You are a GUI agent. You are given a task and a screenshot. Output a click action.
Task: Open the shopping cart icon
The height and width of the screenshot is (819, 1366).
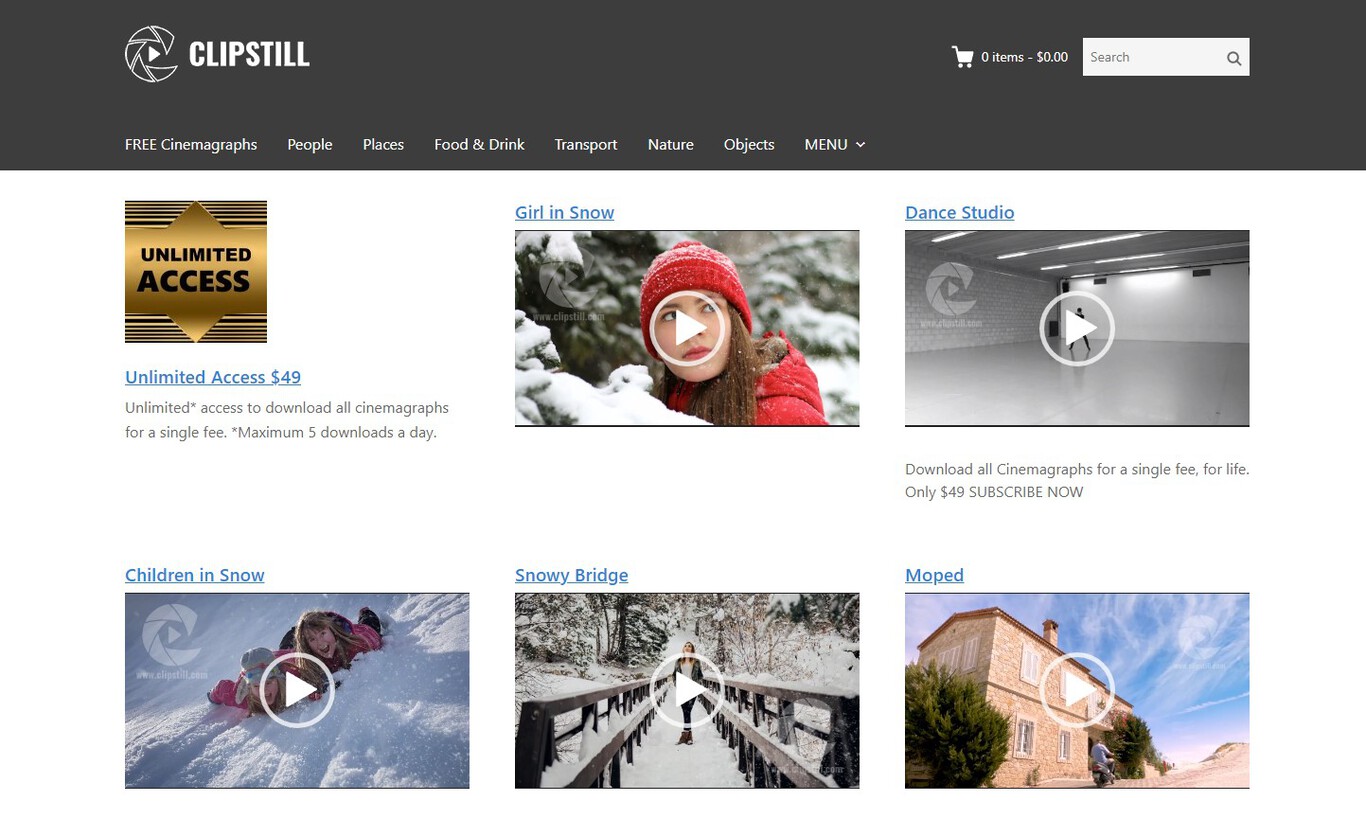[963, 57]
